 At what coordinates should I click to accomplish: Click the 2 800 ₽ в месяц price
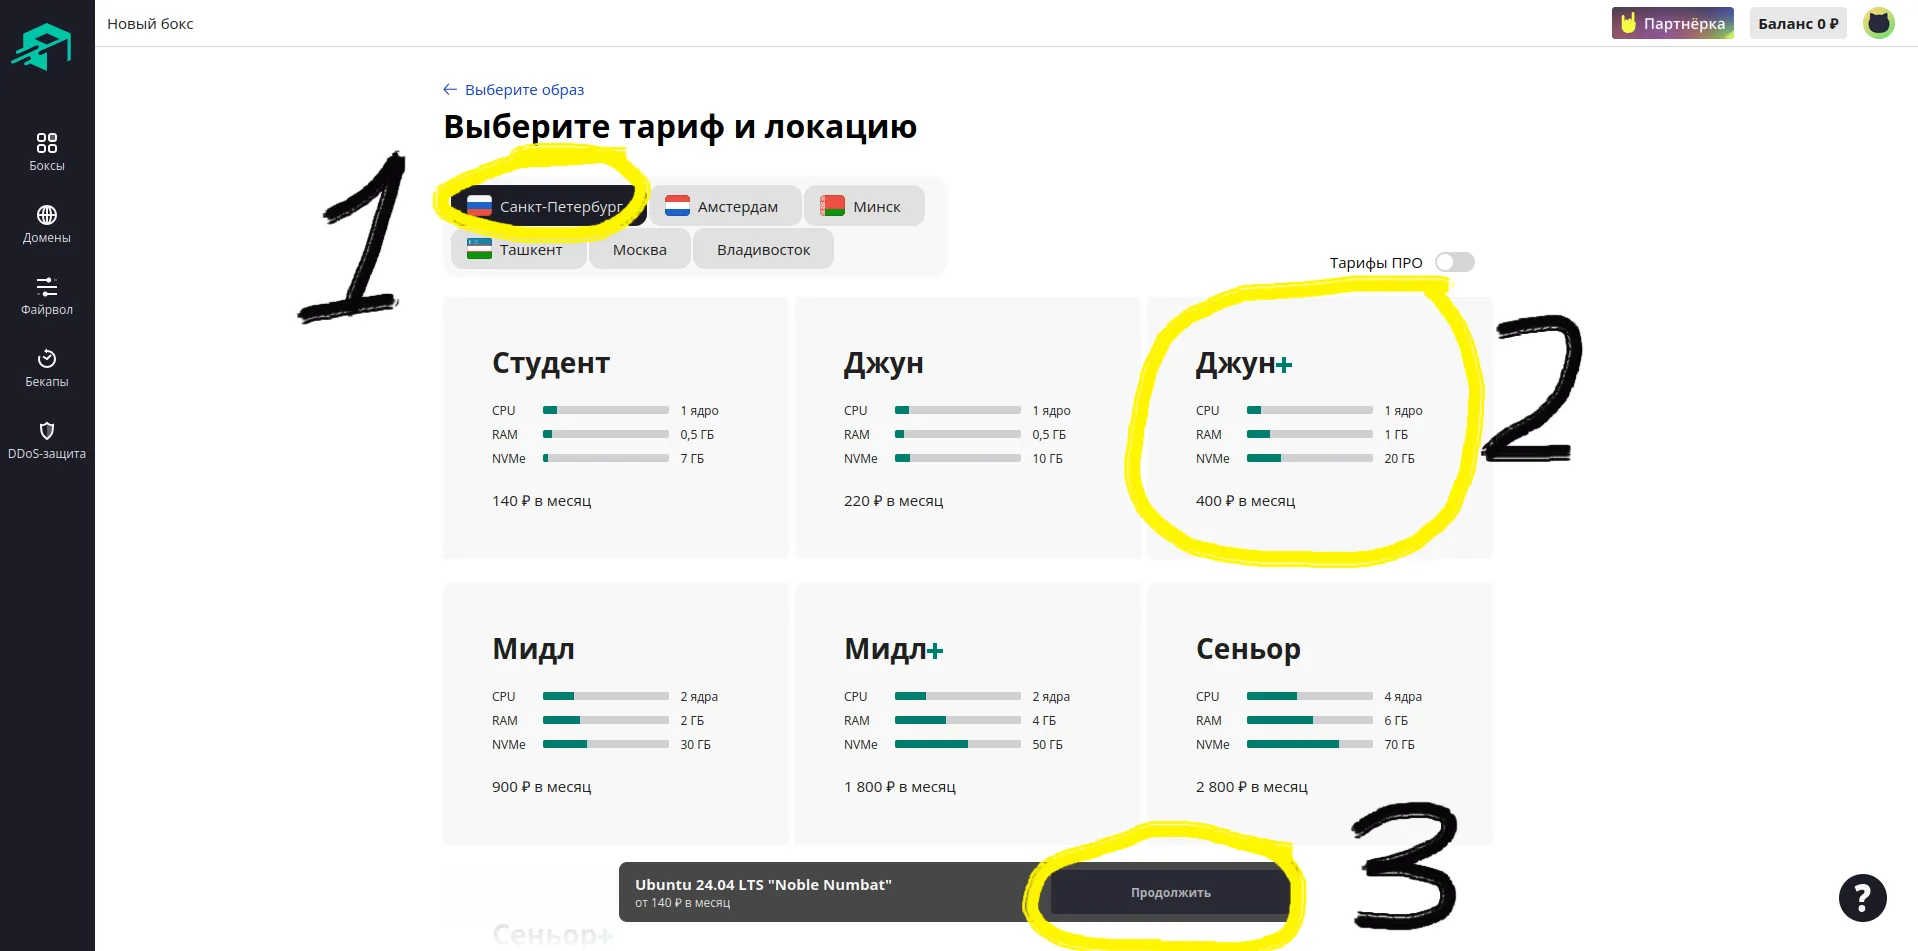(x=1252, y=787)
